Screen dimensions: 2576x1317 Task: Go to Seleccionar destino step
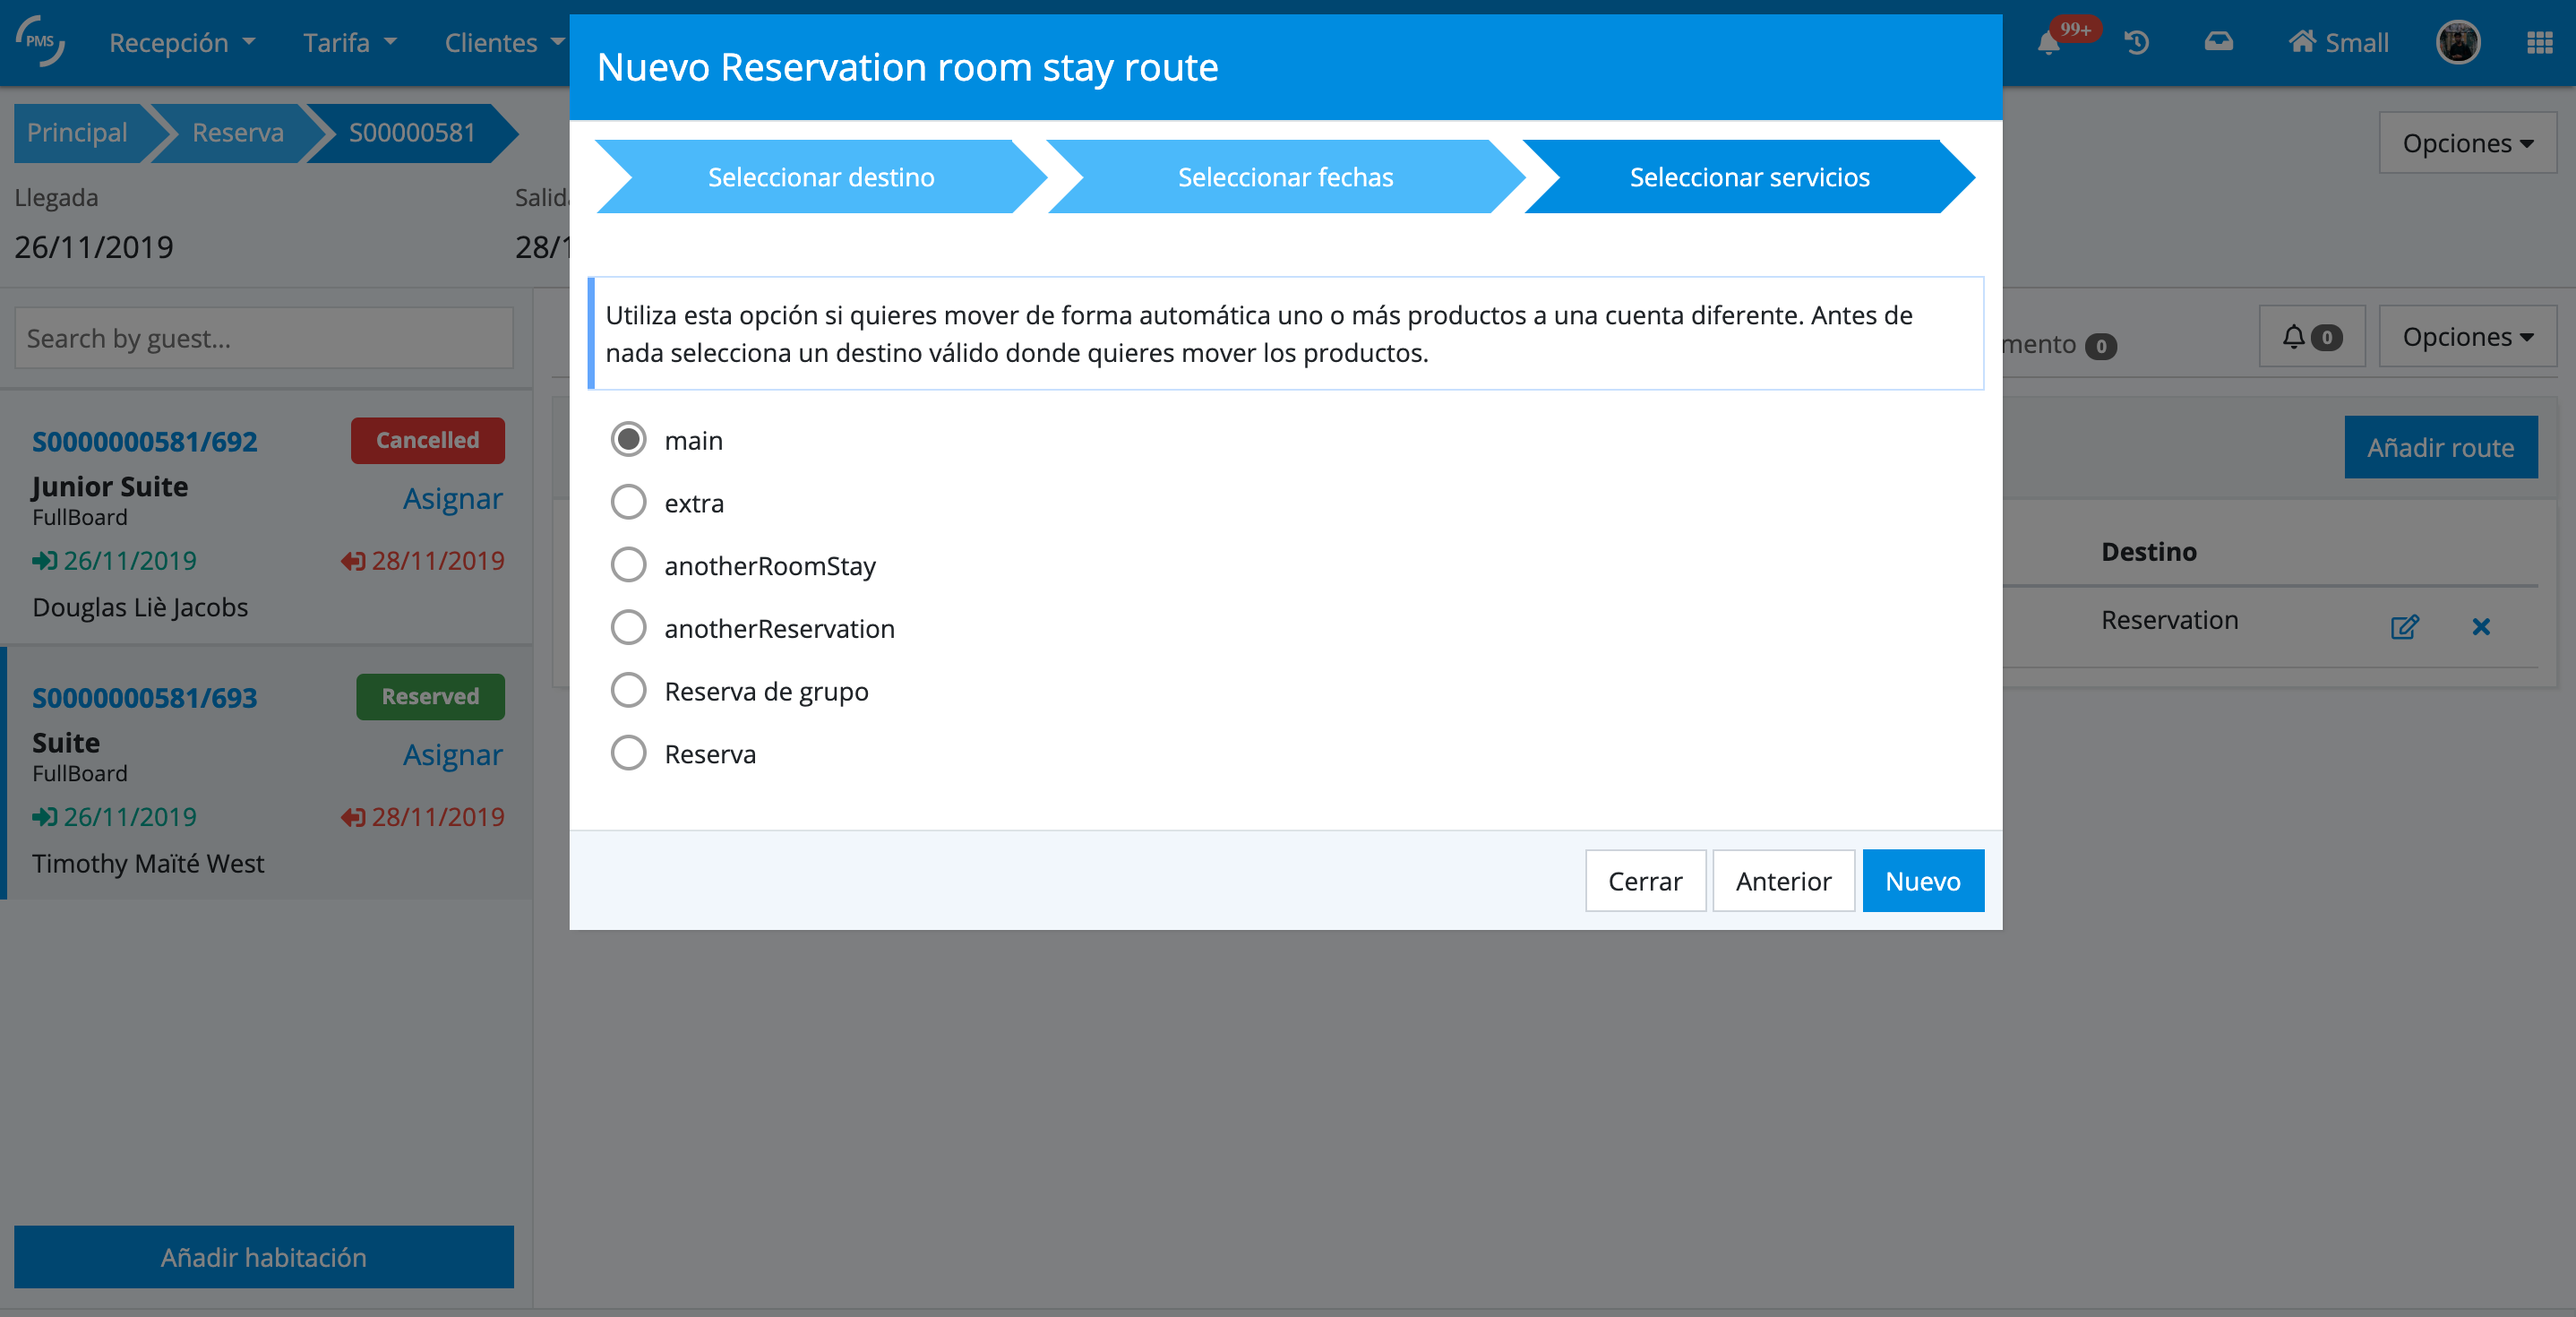[x=821, y=177]
